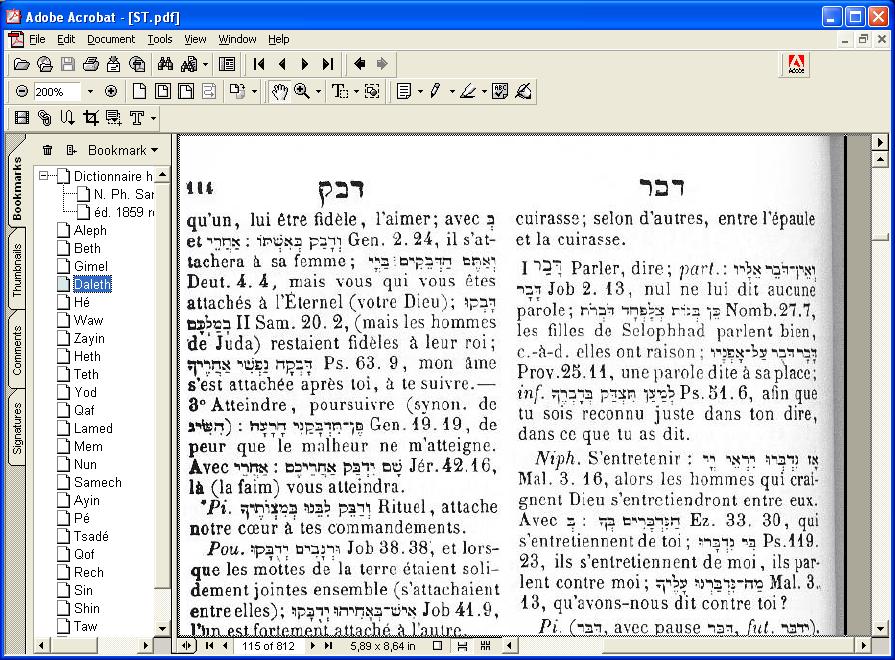Switch to the Thumbnails tab
The image size is (895, 660).
[x=17, y=269]
